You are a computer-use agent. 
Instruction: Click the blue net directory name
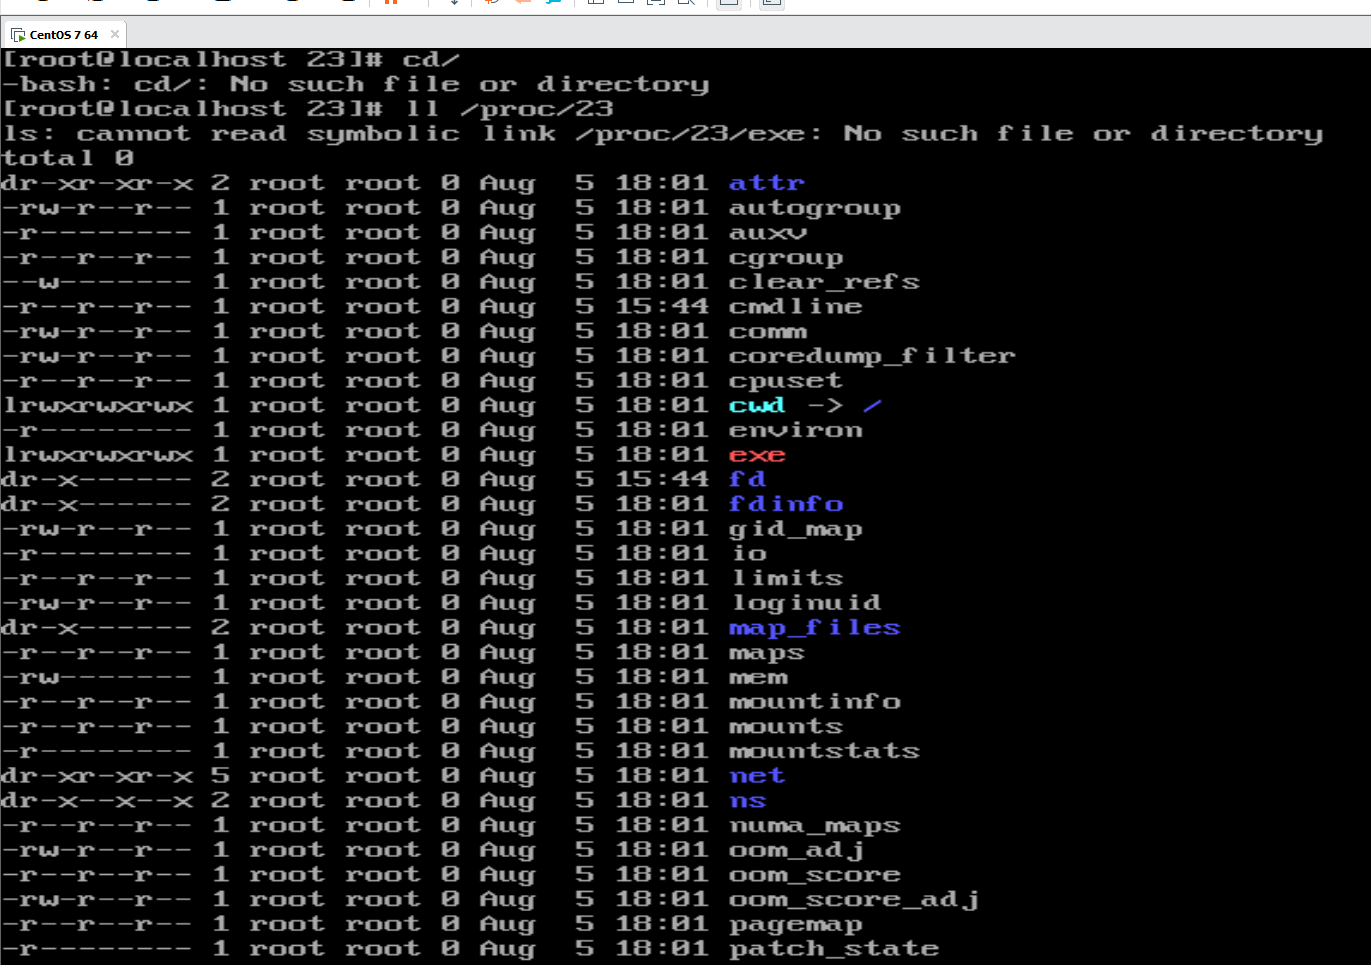point(757,776)
